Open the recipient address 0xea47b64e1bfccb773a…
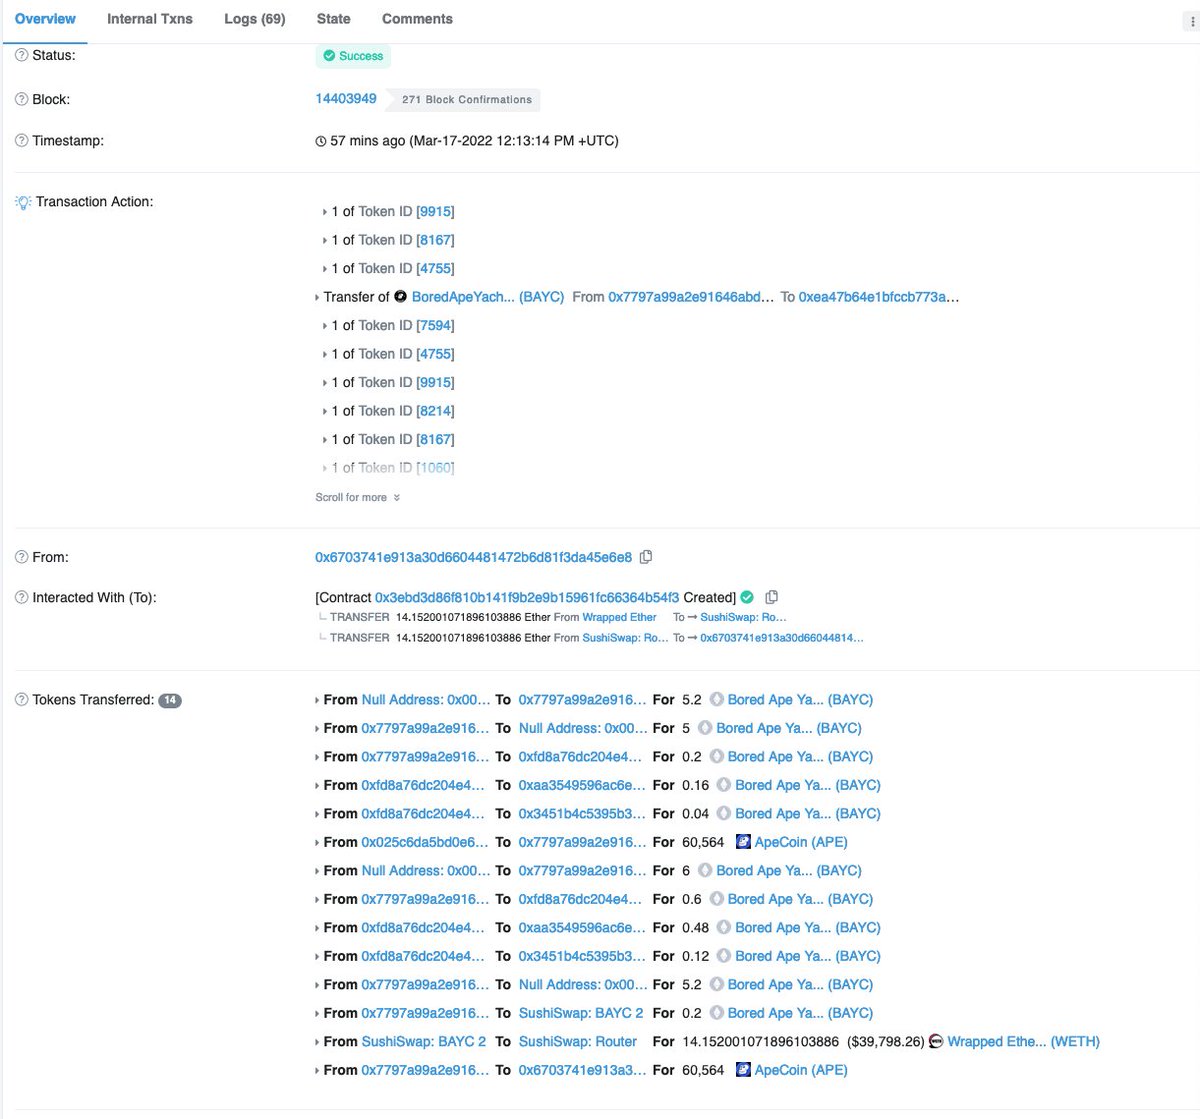This screenshot has height=1119, width=1200. [879, 297]
